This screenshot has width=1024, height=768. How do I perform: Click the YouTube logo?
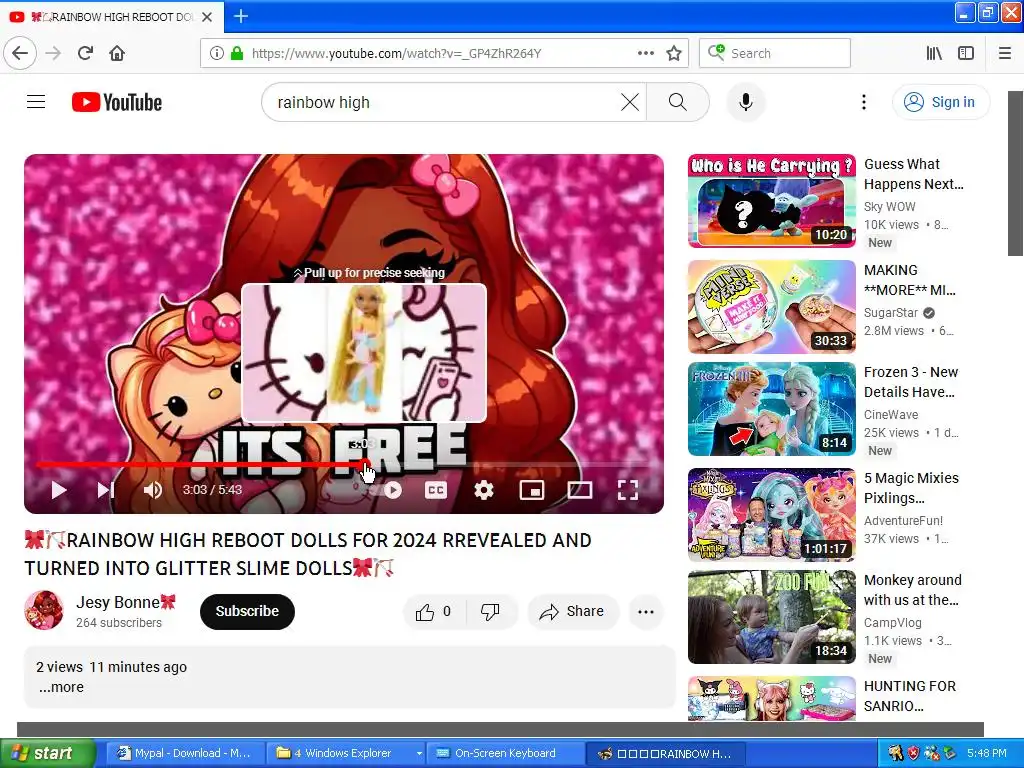117,102
